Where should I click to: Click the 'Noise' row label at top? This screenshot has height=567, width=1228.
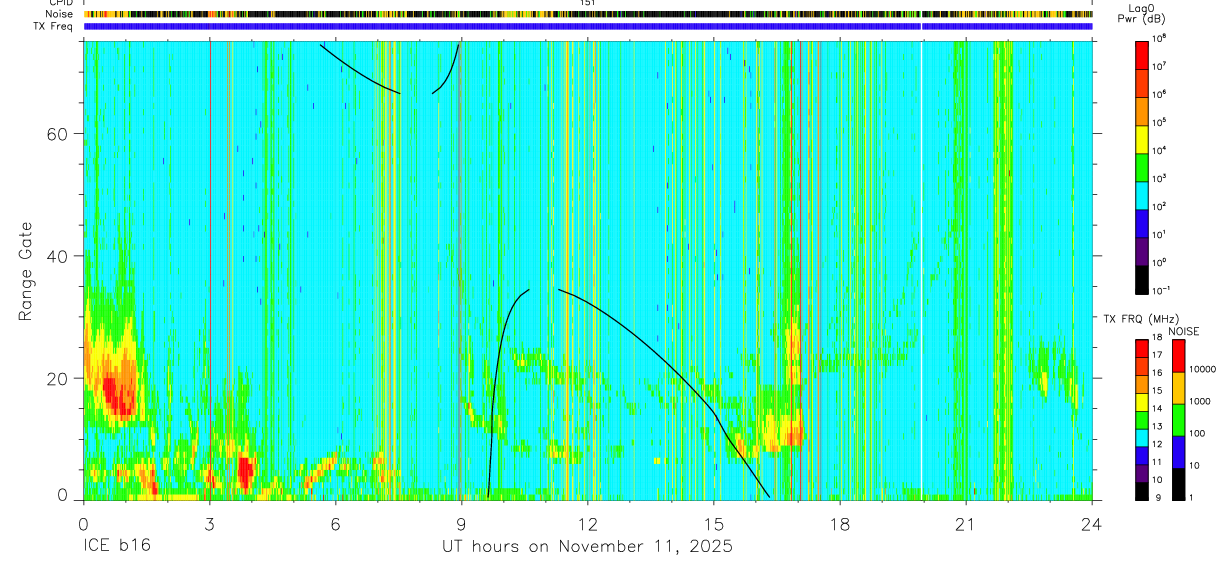pos(59,14)
